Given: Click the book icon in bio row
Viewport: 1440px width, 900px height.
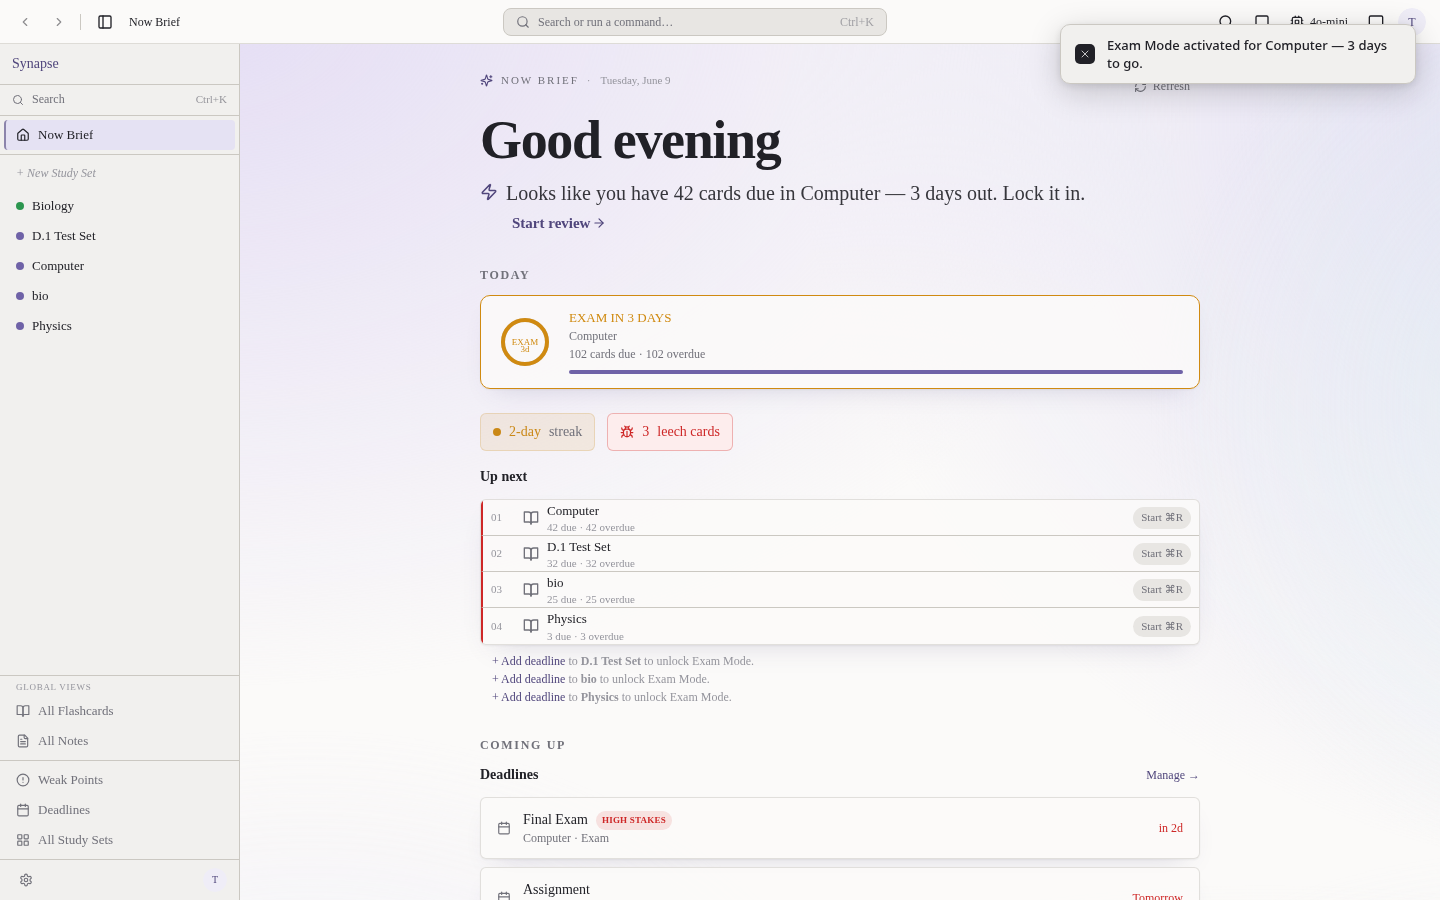Looking at the screenshot, I should point(531,590).
